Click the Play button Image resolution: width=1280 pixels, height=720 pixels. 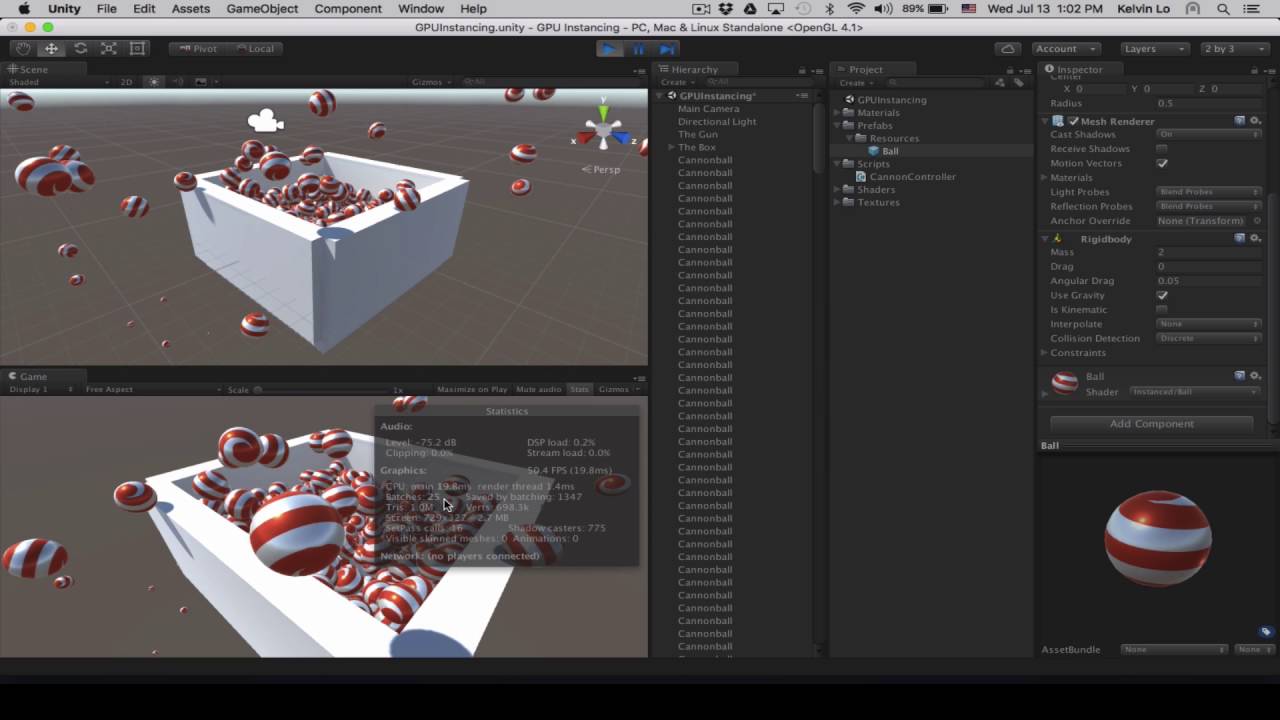(x=609, y=48)
